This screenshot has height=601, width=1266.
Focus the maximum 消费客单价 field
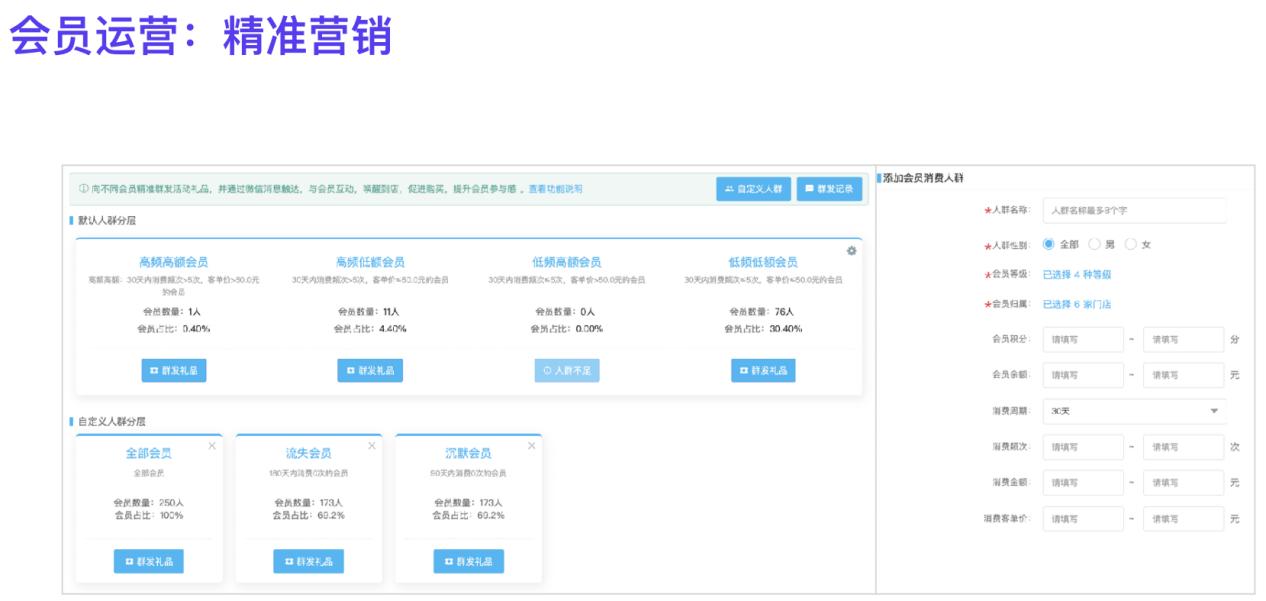click(1184, 519)
